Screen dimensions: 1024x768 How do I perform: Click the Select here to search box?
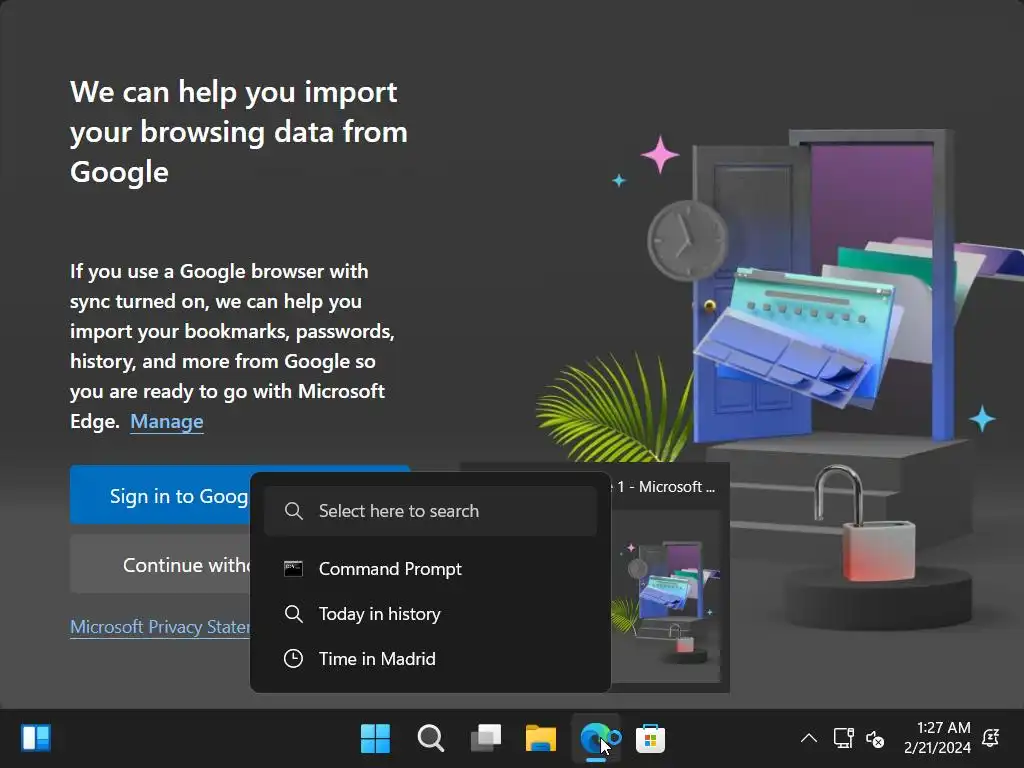[x=430, y=511]
